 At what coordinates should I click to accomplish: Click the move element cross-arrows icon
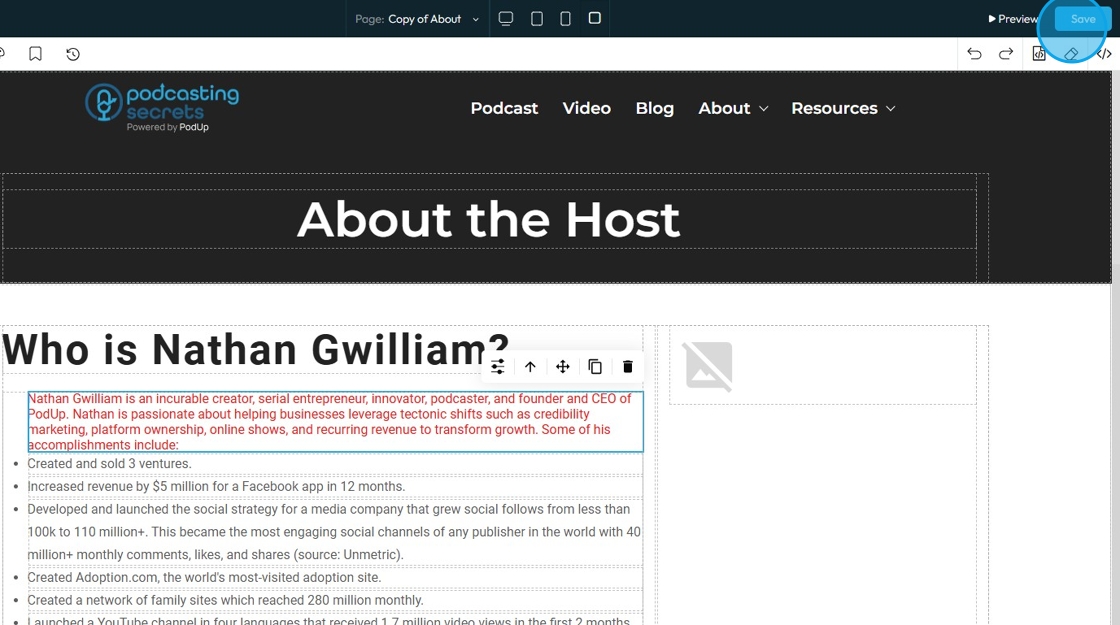point(563,366)
